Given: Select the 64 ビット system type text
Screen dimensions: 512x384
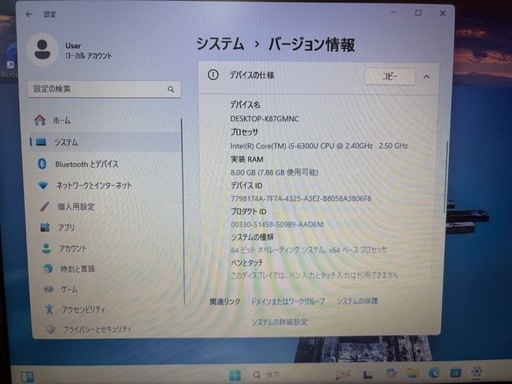Looking at the screenshot, I should pyautogui.click(x=309, y=250).
